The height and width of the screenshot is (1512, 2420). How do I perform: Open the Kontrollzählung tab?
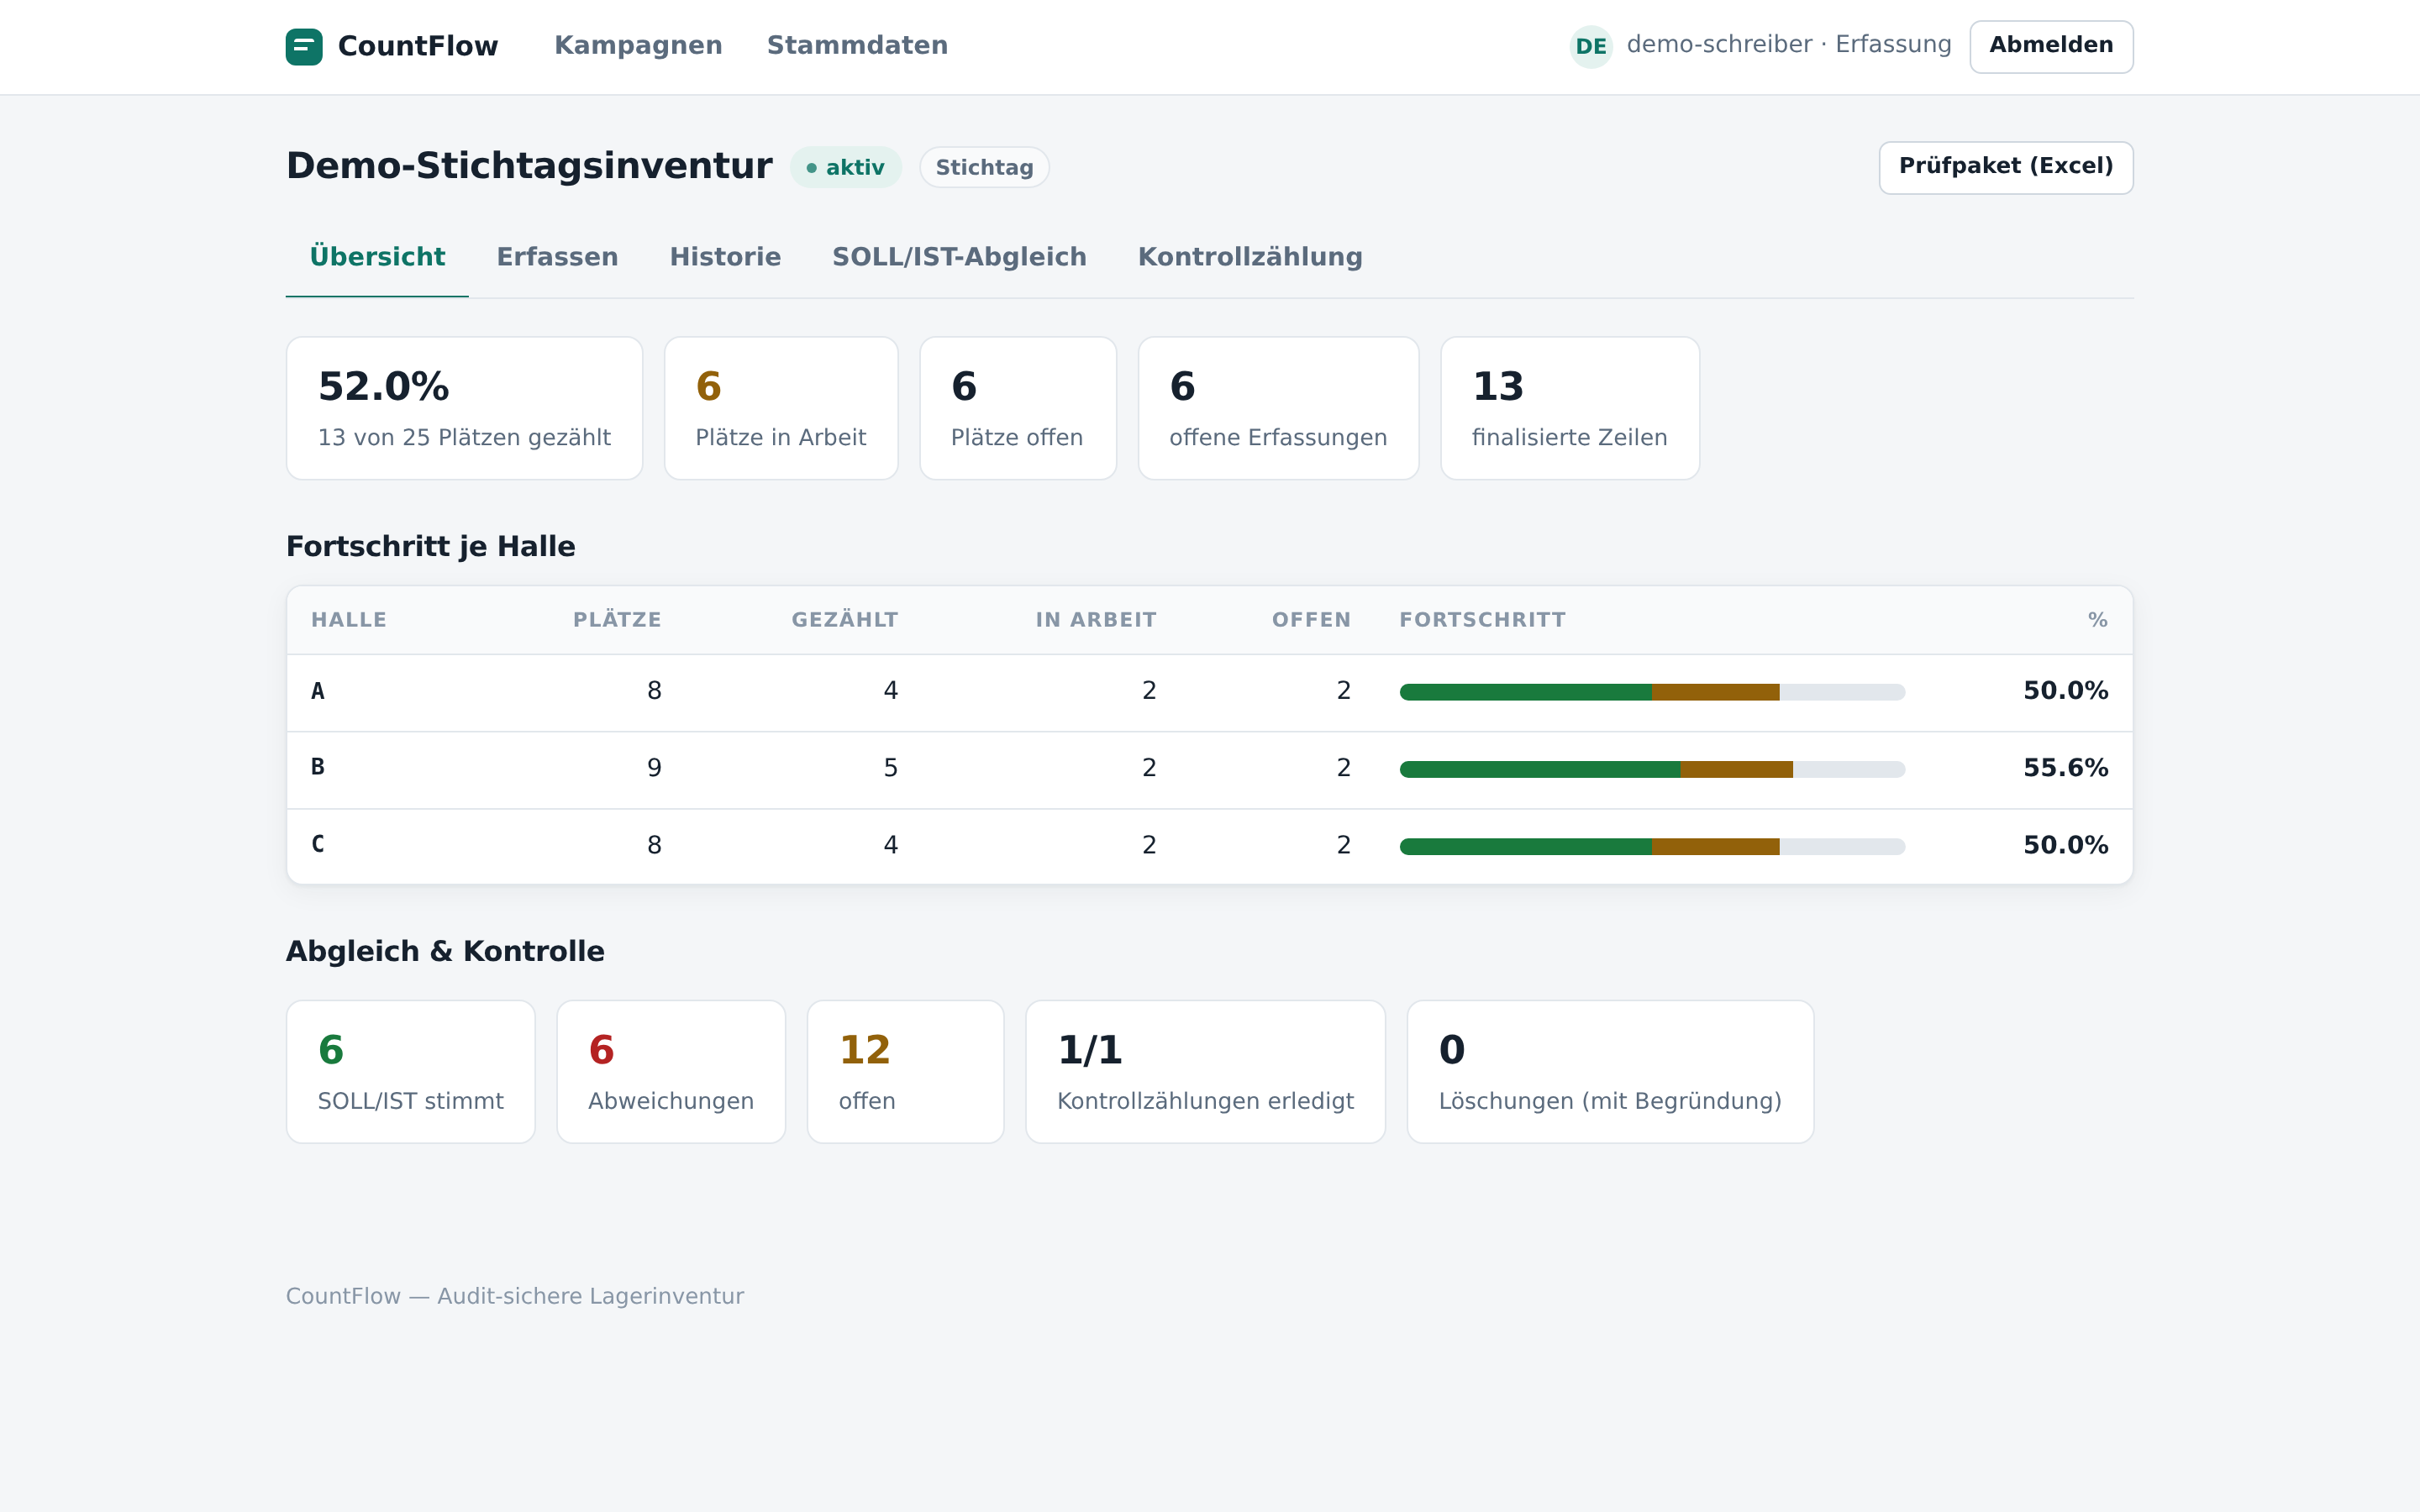(1250, 258)
